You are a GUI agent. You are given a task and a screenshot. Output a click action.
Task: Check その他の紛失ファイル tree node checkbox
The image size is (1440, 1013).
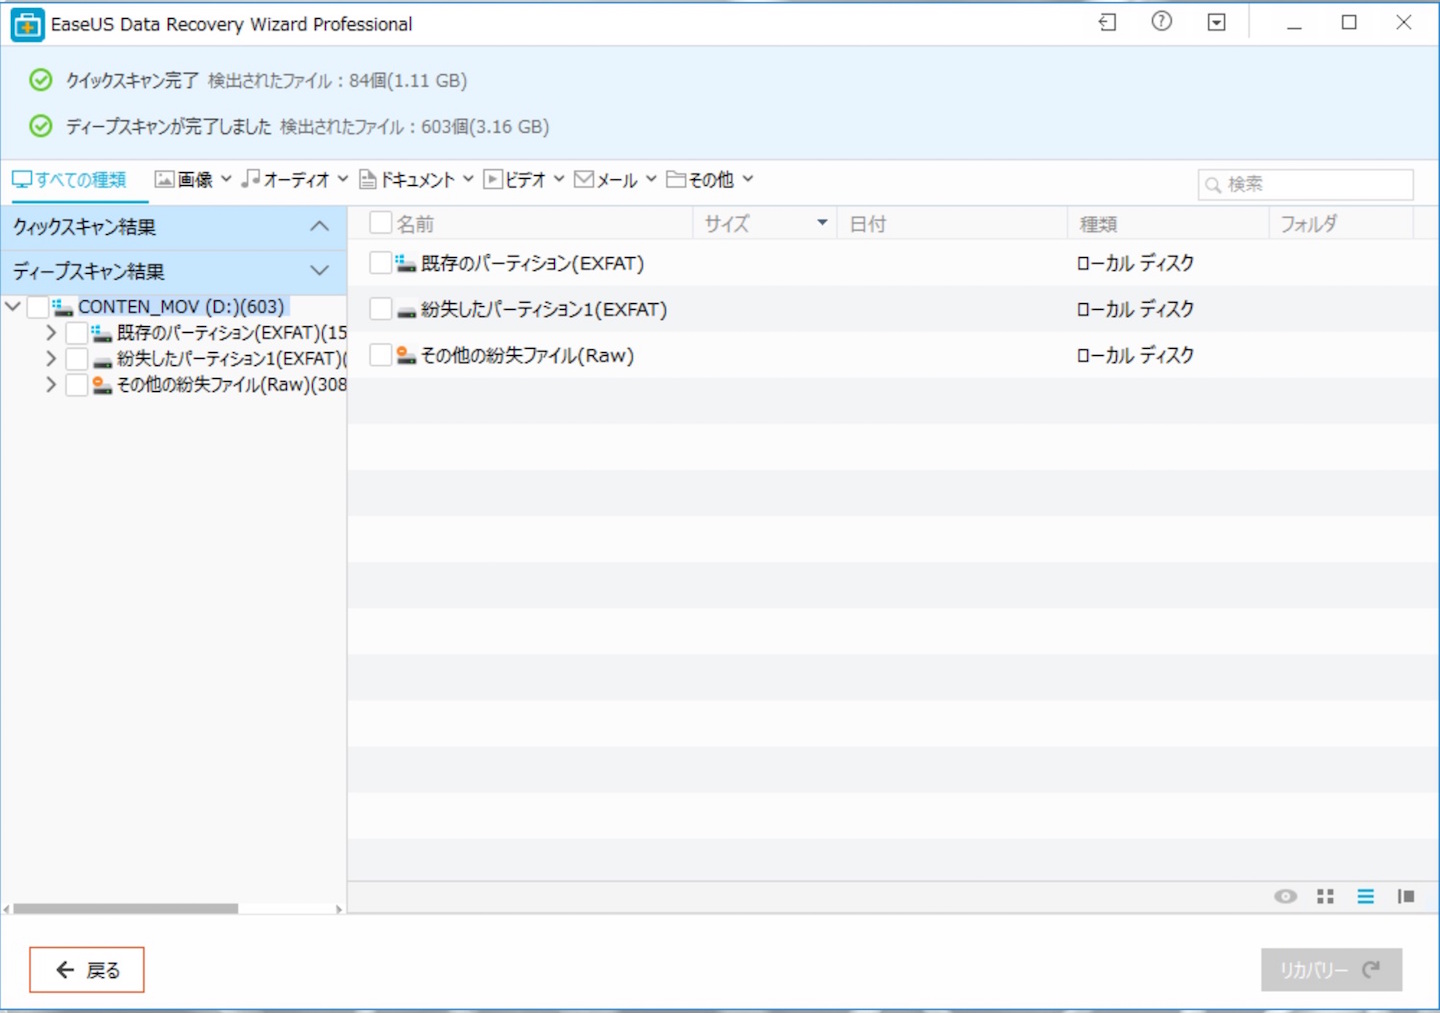(76, 385)
